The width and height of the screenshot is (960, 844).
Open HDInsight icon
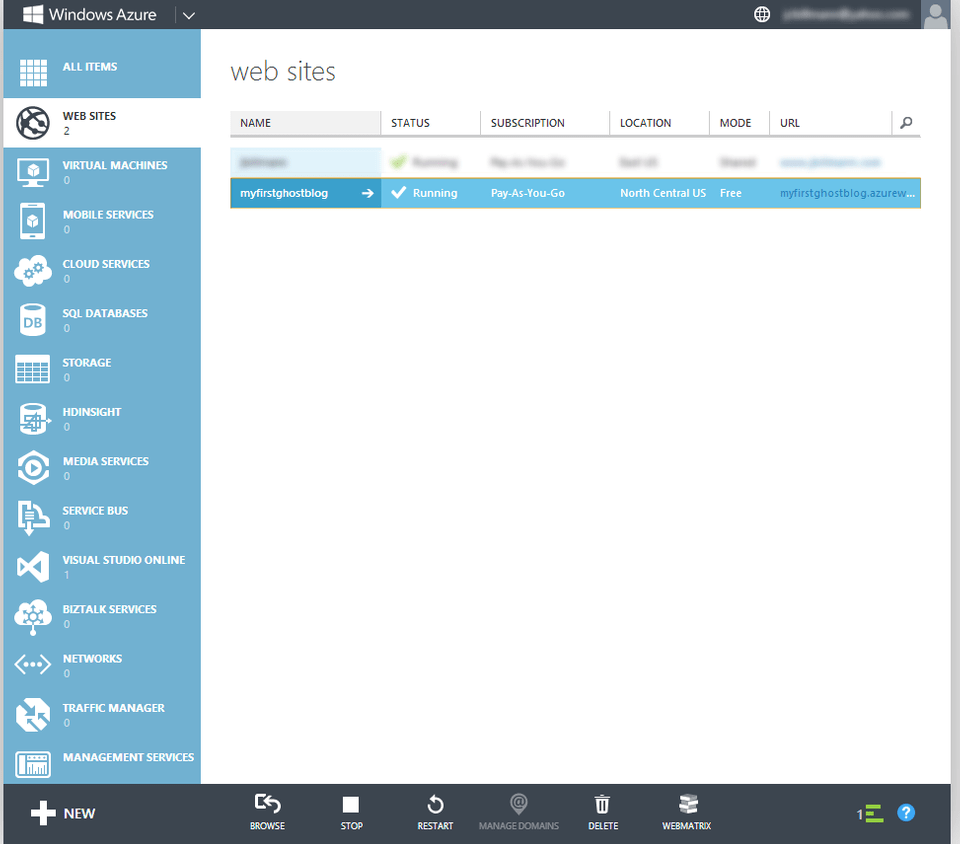click(x=34, y=419)
